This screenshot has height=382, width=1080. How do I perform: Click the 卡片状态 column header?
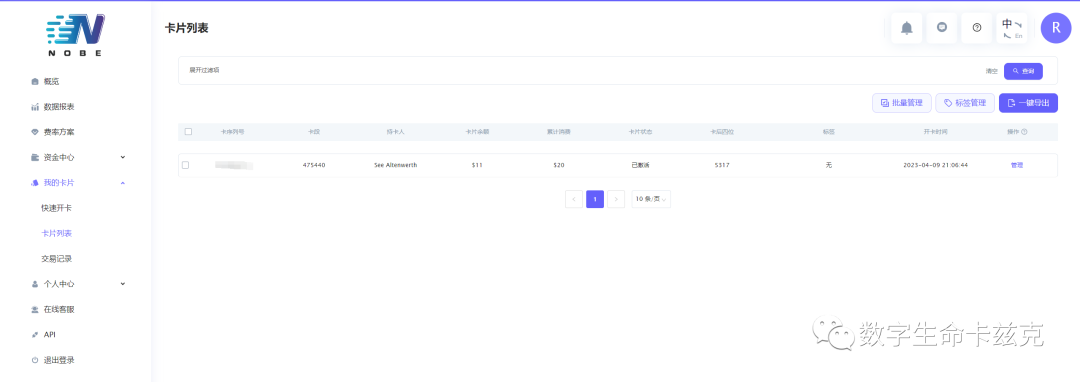pyautogui.click(x=641, y=131)
